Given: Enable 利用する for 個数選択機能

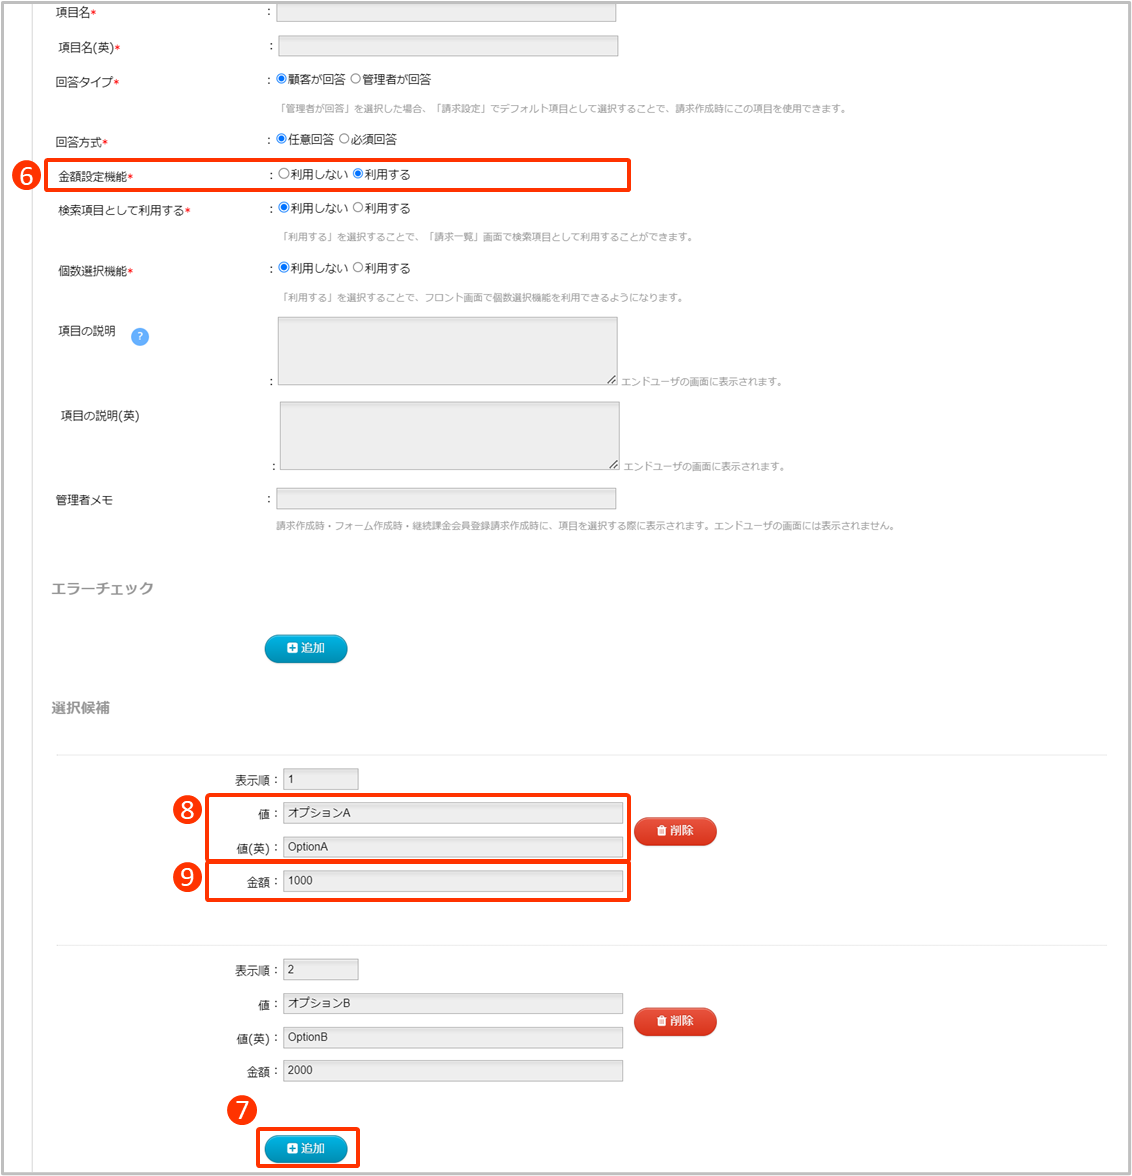Looking at the screenshot, I should click(358, 269).
